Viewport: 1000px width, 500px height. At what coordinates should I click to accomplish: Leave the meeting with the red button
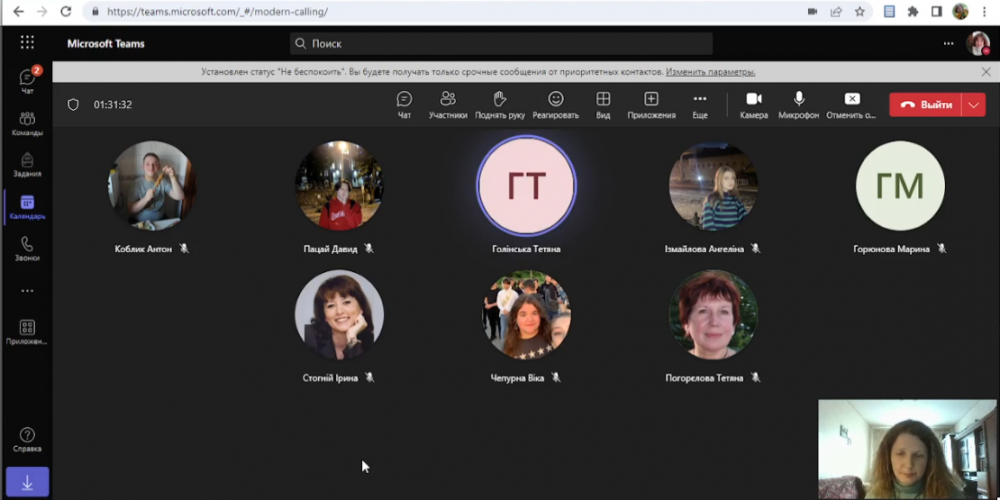tap(926, 104)
